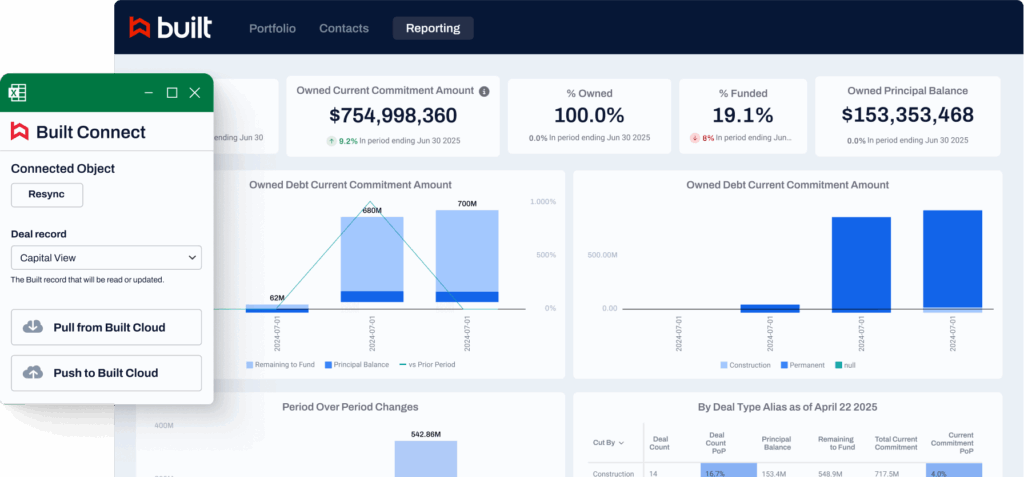Click the Excel icon in title bar
Image resolution: width=1024 pixels, height=477 pixels.
18,92
